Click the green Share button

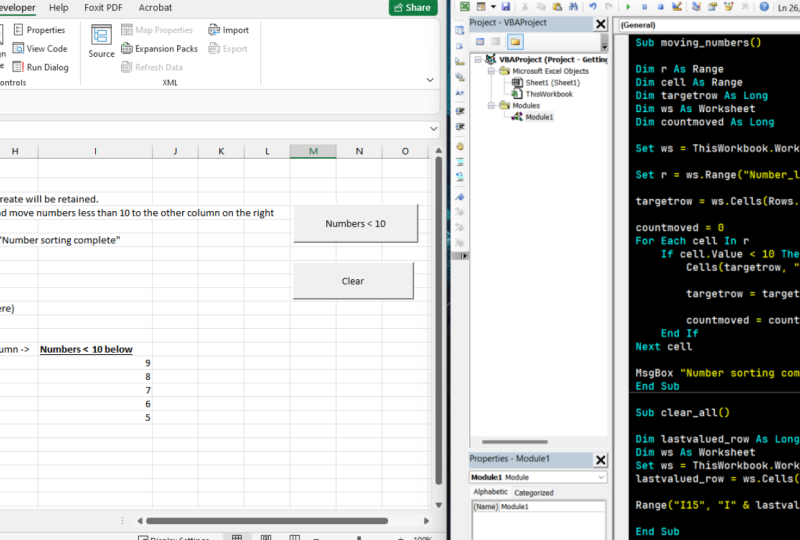(413, 8)
